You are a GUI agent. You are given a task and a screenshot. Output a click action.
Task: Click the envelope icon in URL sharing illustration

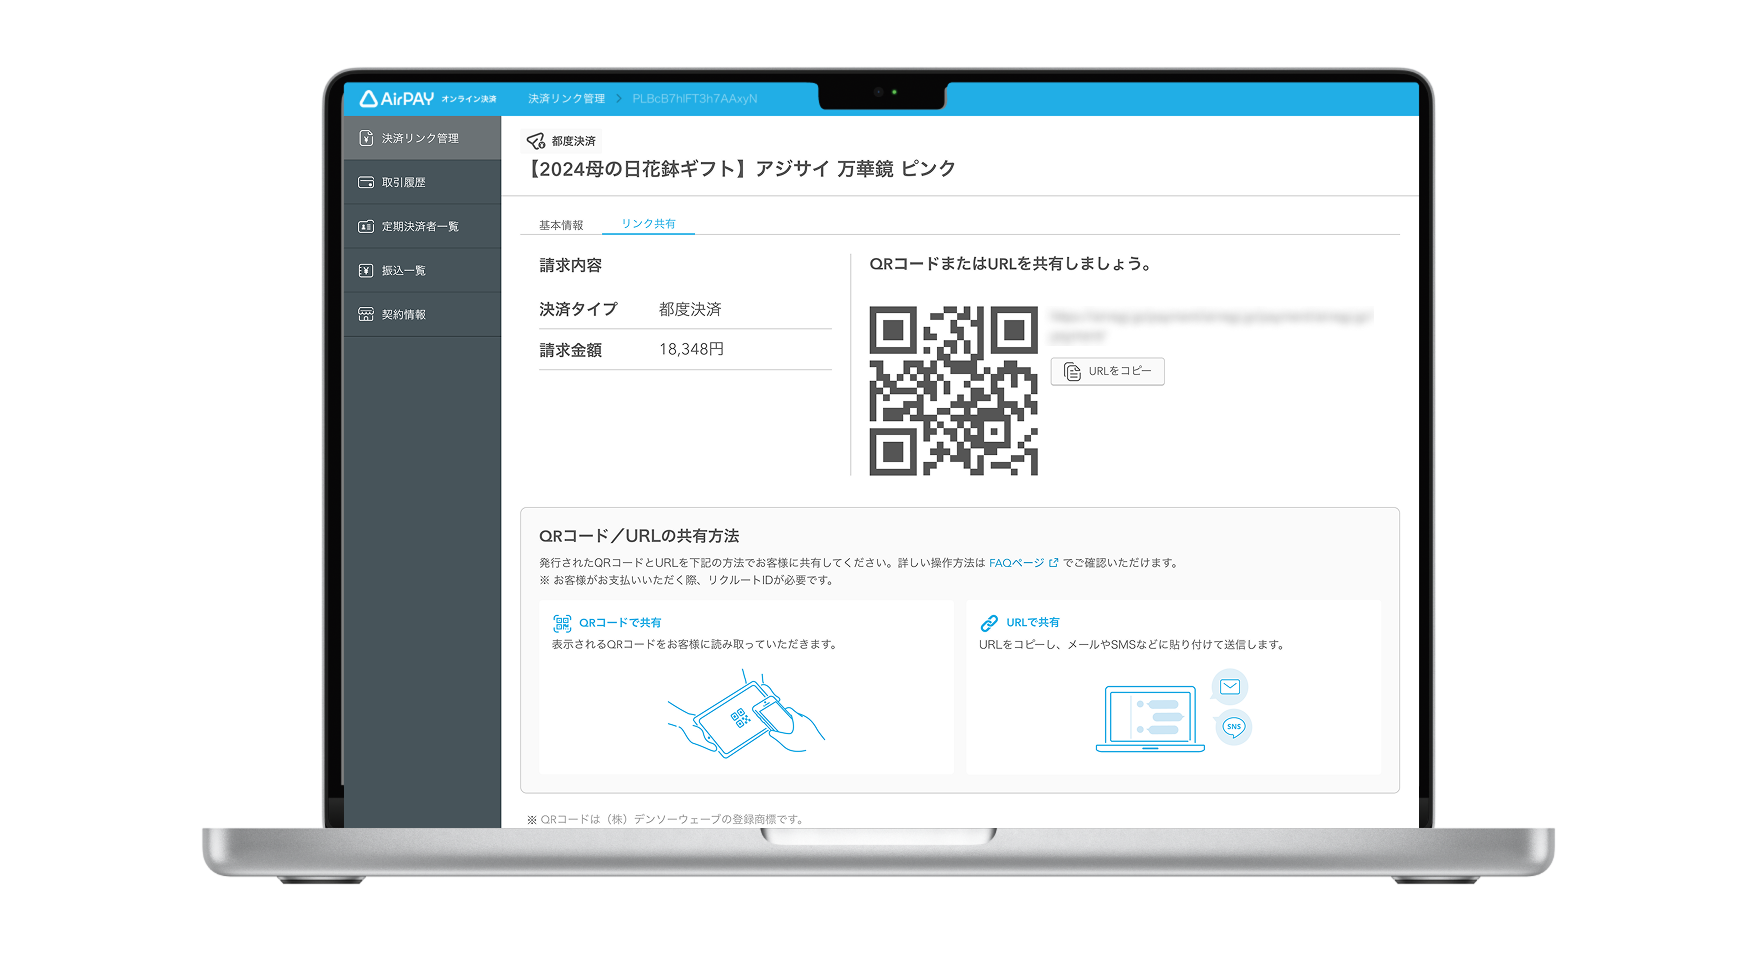pyautogui.click(x=1229, y=687)
